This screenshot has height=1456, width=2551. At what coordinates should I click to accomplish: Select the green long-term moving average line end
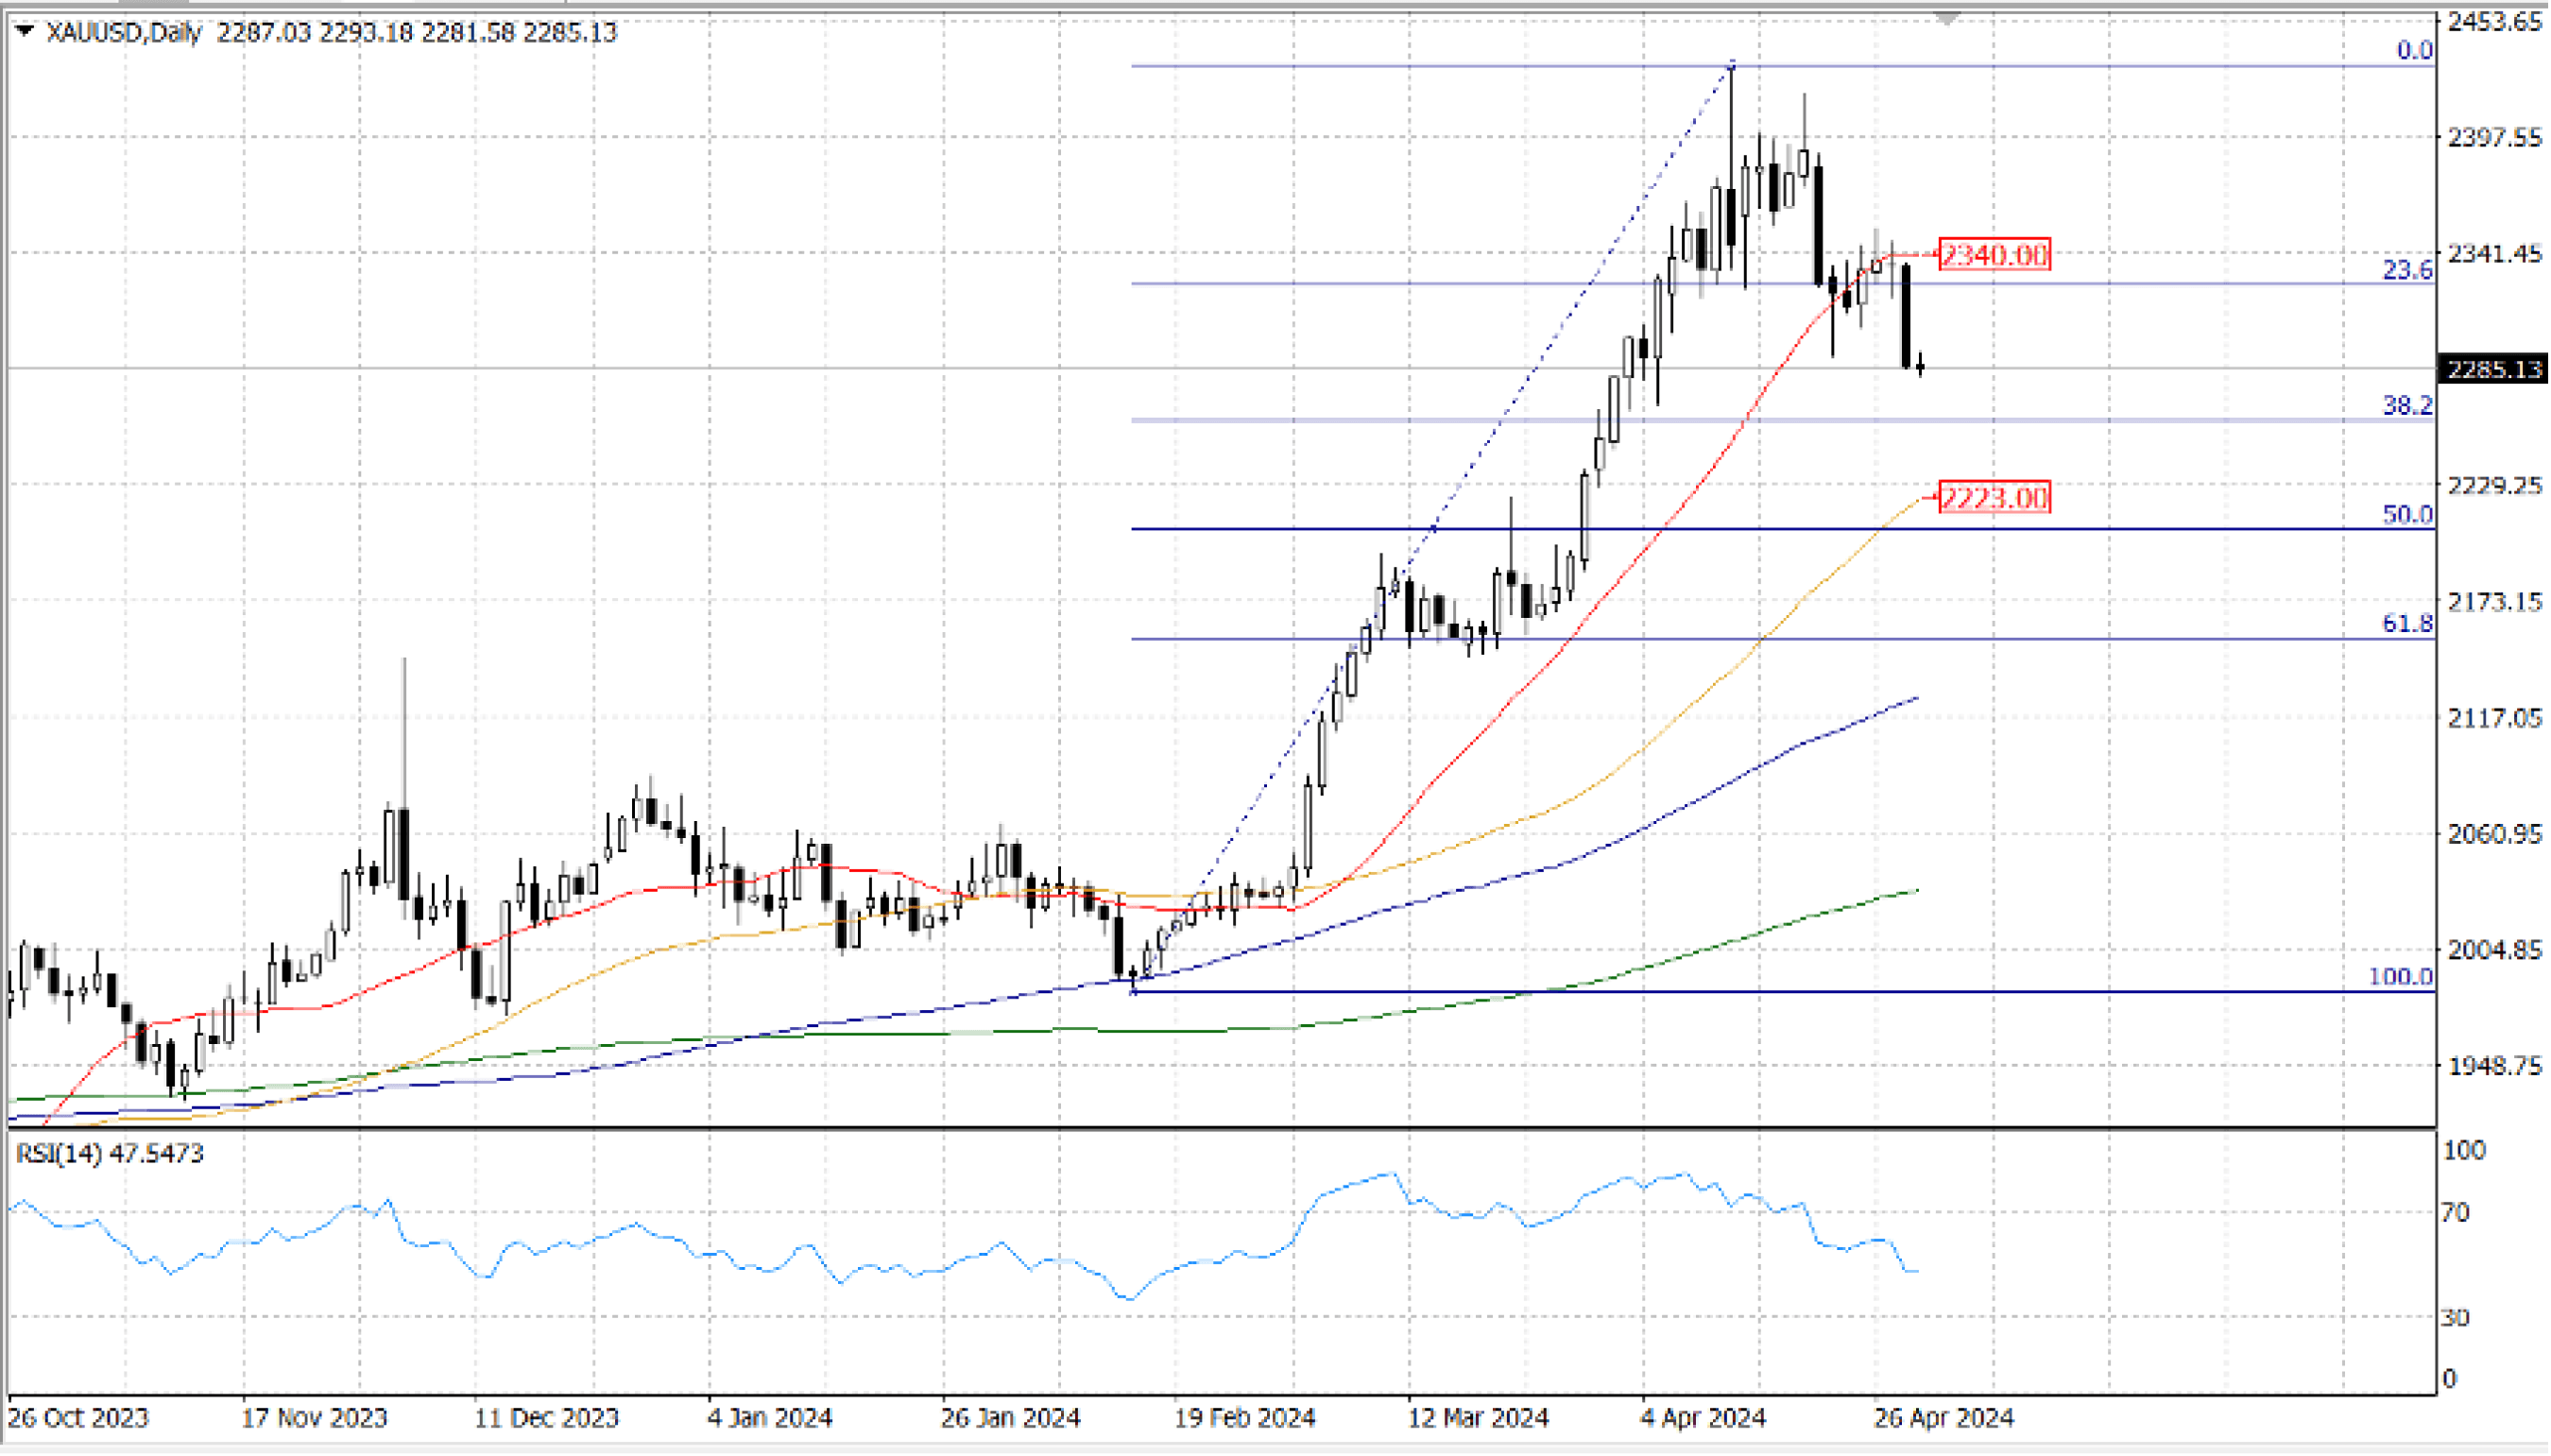pyautogui.click(x=1914, y=891)
